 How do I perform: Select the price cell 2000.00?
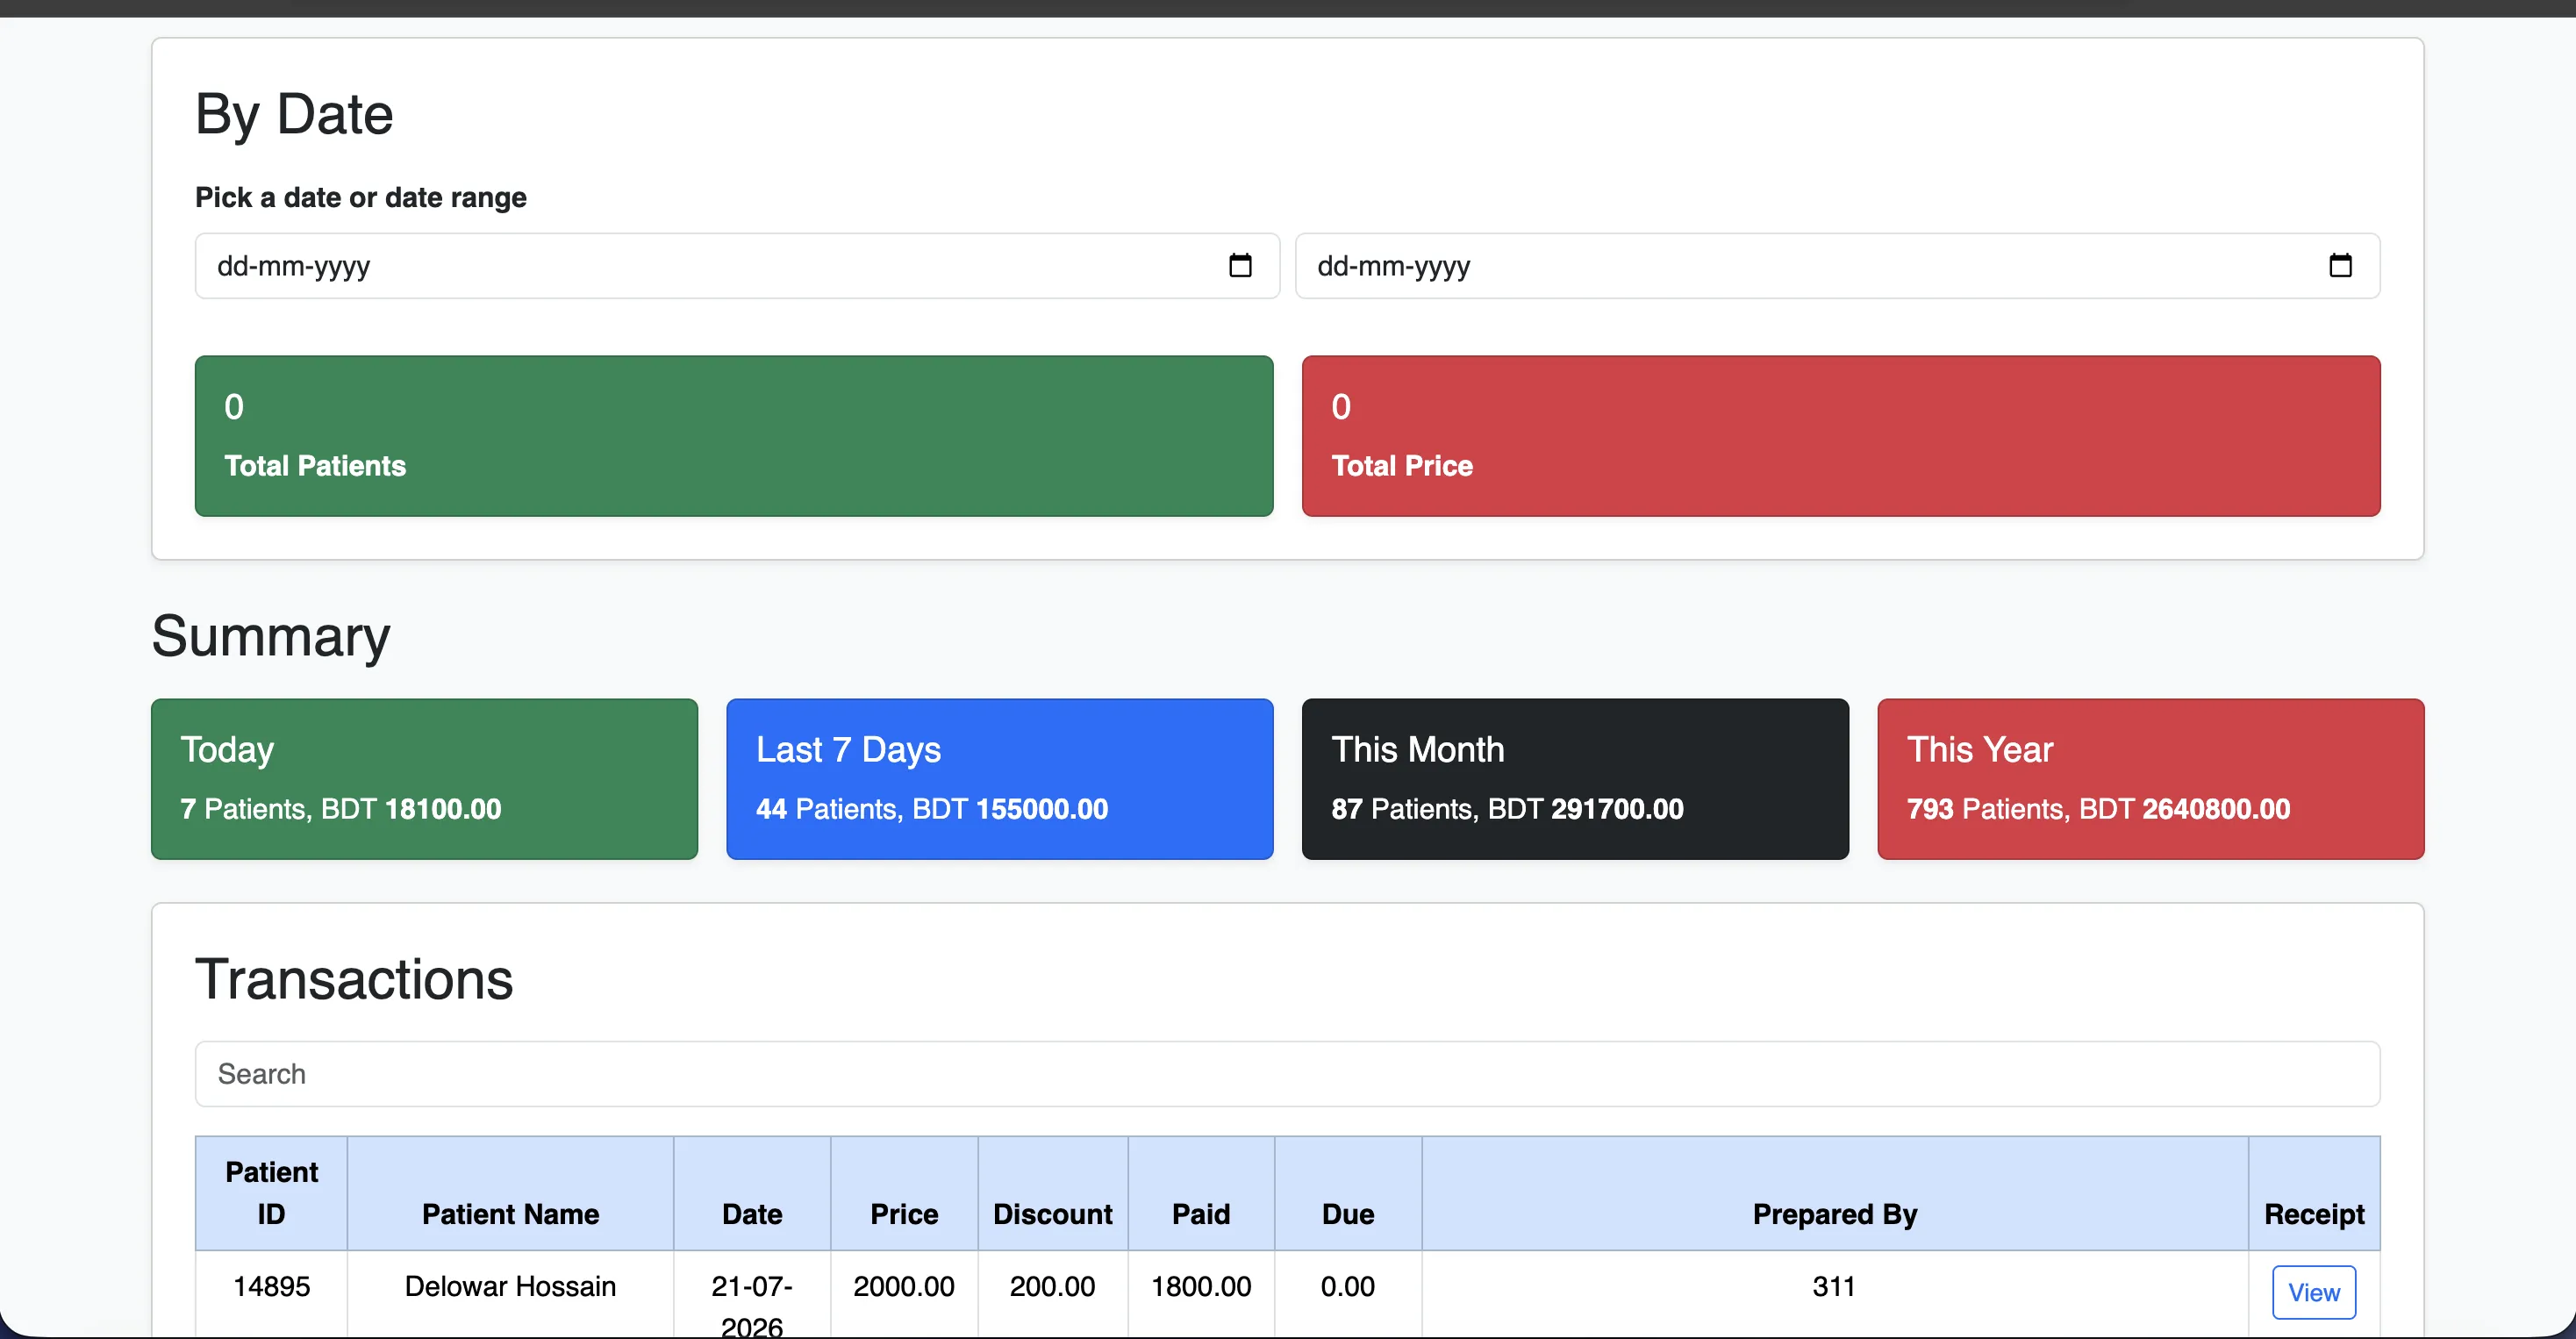(904, 1294)
